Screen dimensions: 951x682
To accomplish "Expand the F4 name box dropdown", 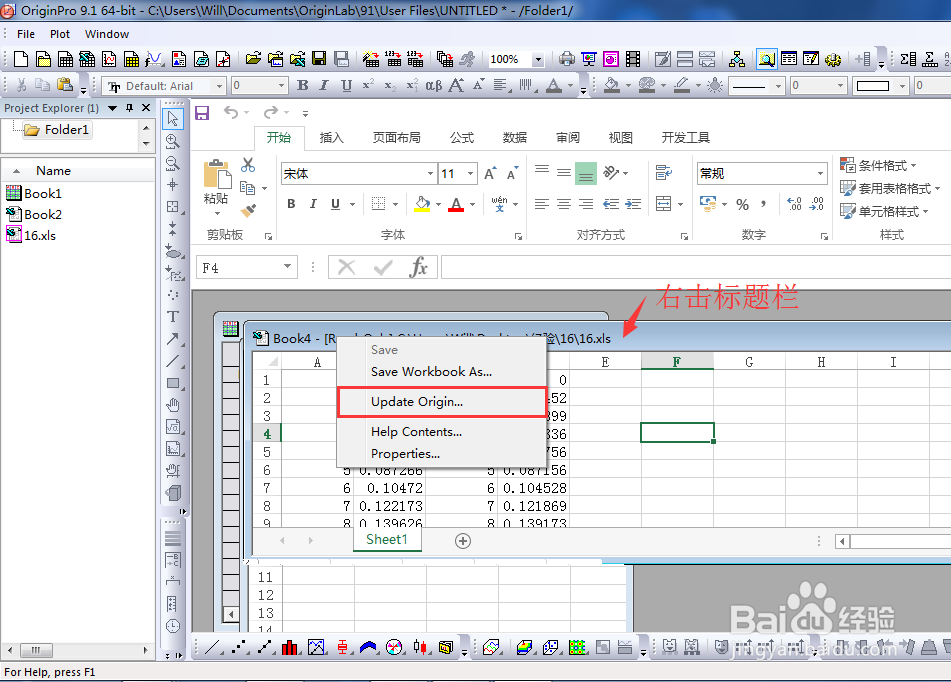I will pyautogui.click(x=287, y=267).
